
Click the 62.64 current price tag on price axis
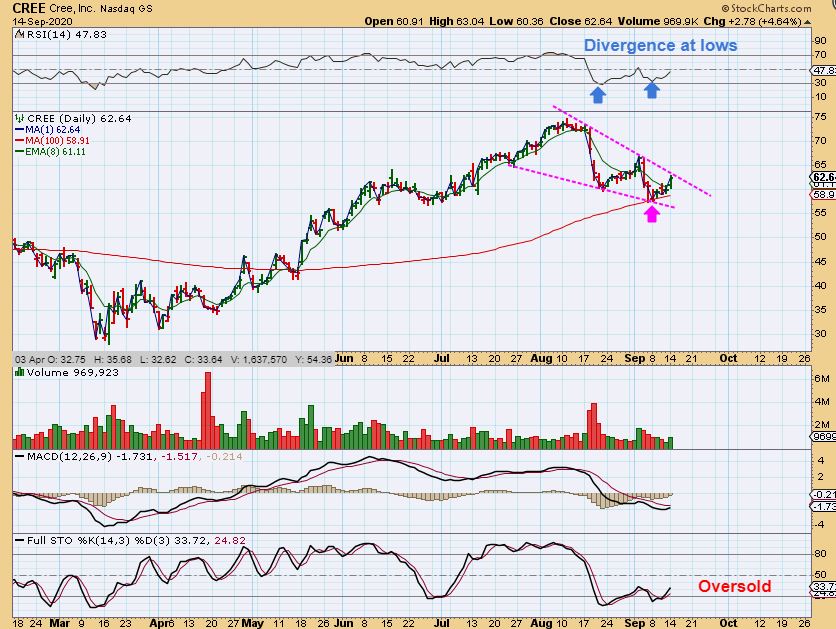(823, 178)
